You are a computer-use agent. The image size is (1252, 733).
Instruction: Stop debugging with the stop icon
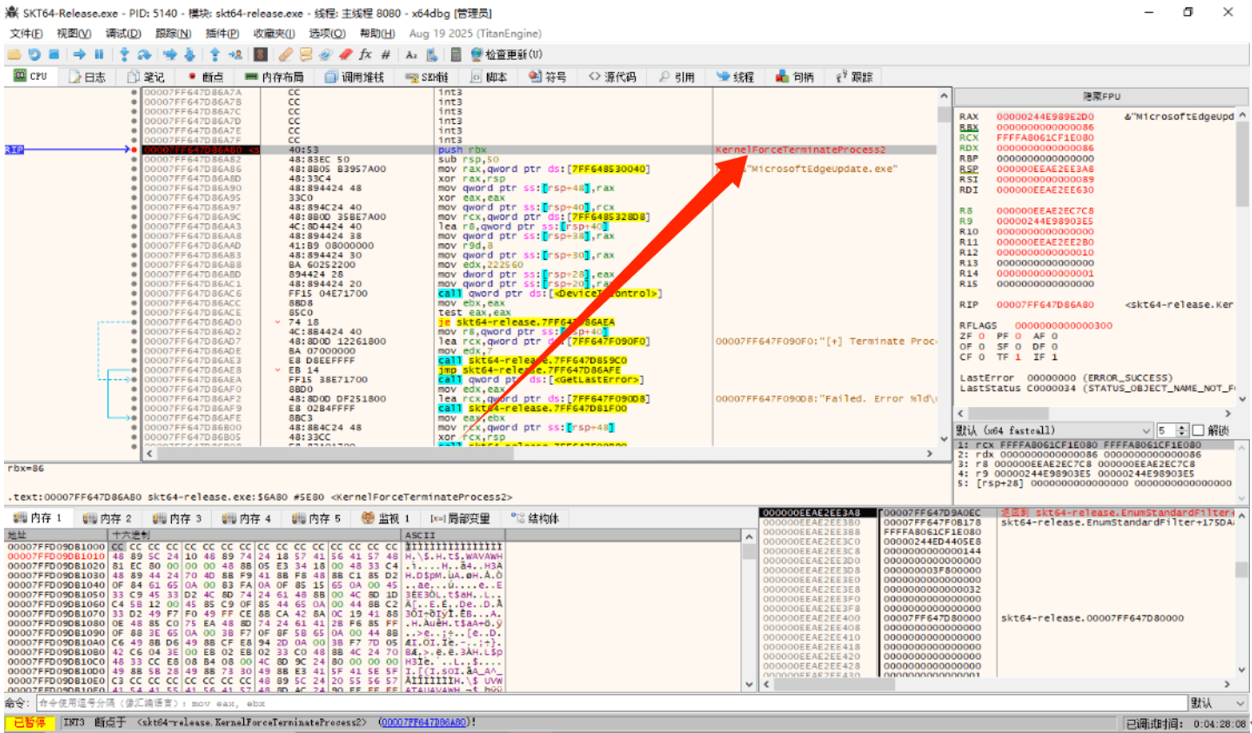point(53,54)
